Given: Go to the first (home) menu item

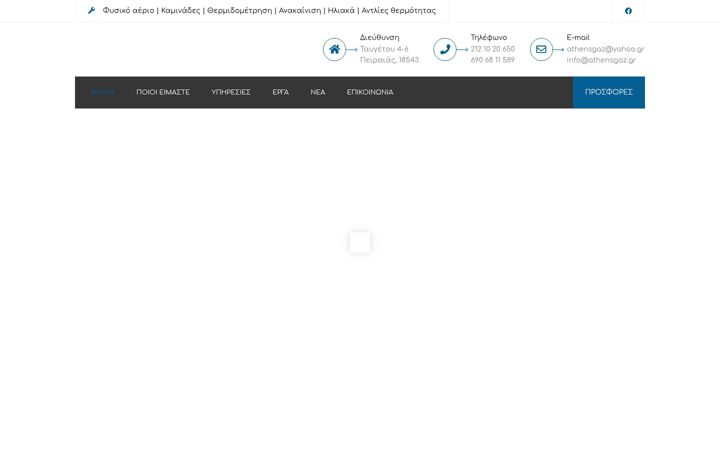Looking at the screenshot, I should (102, 92).
